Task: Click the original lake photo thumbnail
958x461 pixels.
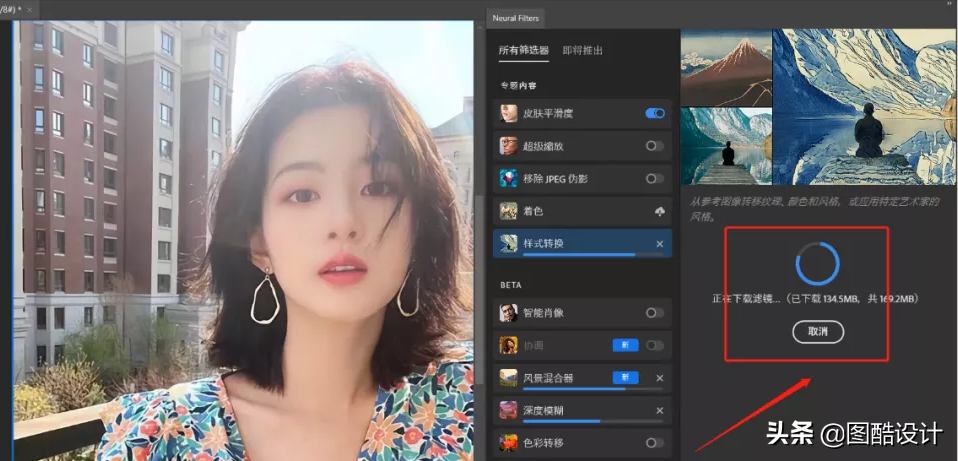Action: point(726,146)
